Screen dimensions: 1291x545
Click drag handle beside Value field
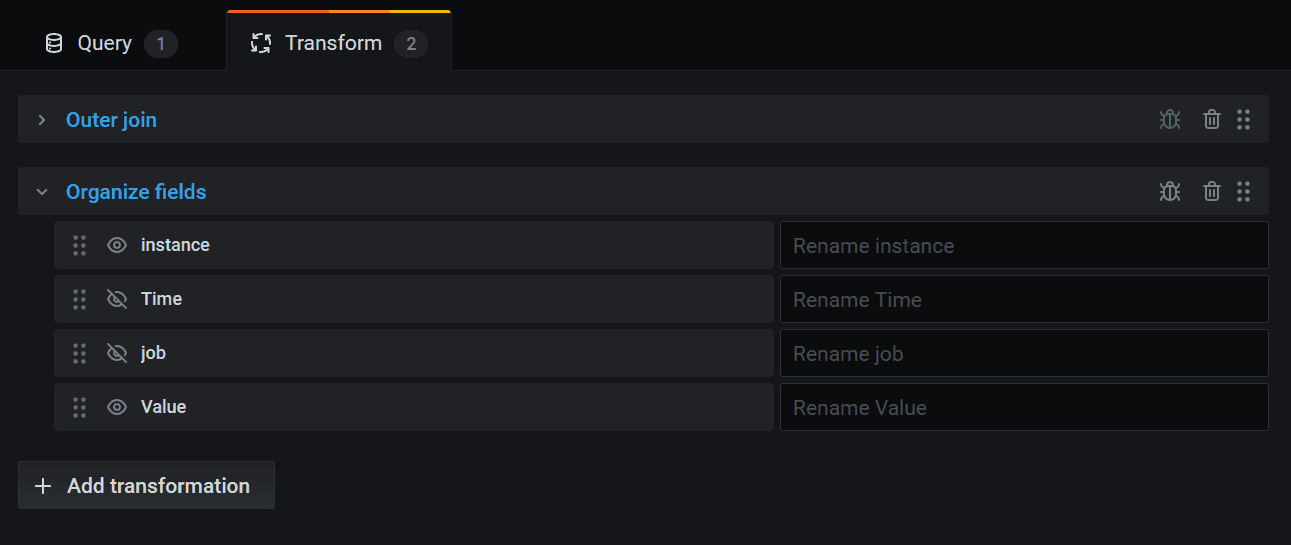click(80, 408)
